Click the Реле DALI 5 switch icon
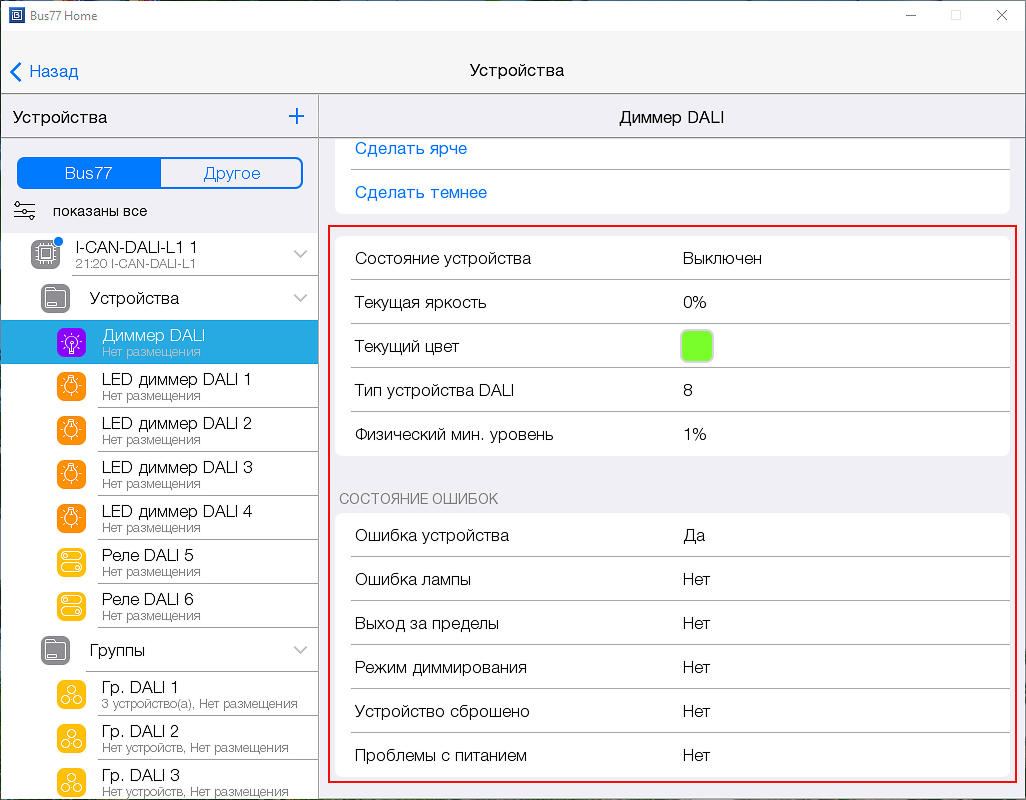The image size is (1026, 800). 71,562
